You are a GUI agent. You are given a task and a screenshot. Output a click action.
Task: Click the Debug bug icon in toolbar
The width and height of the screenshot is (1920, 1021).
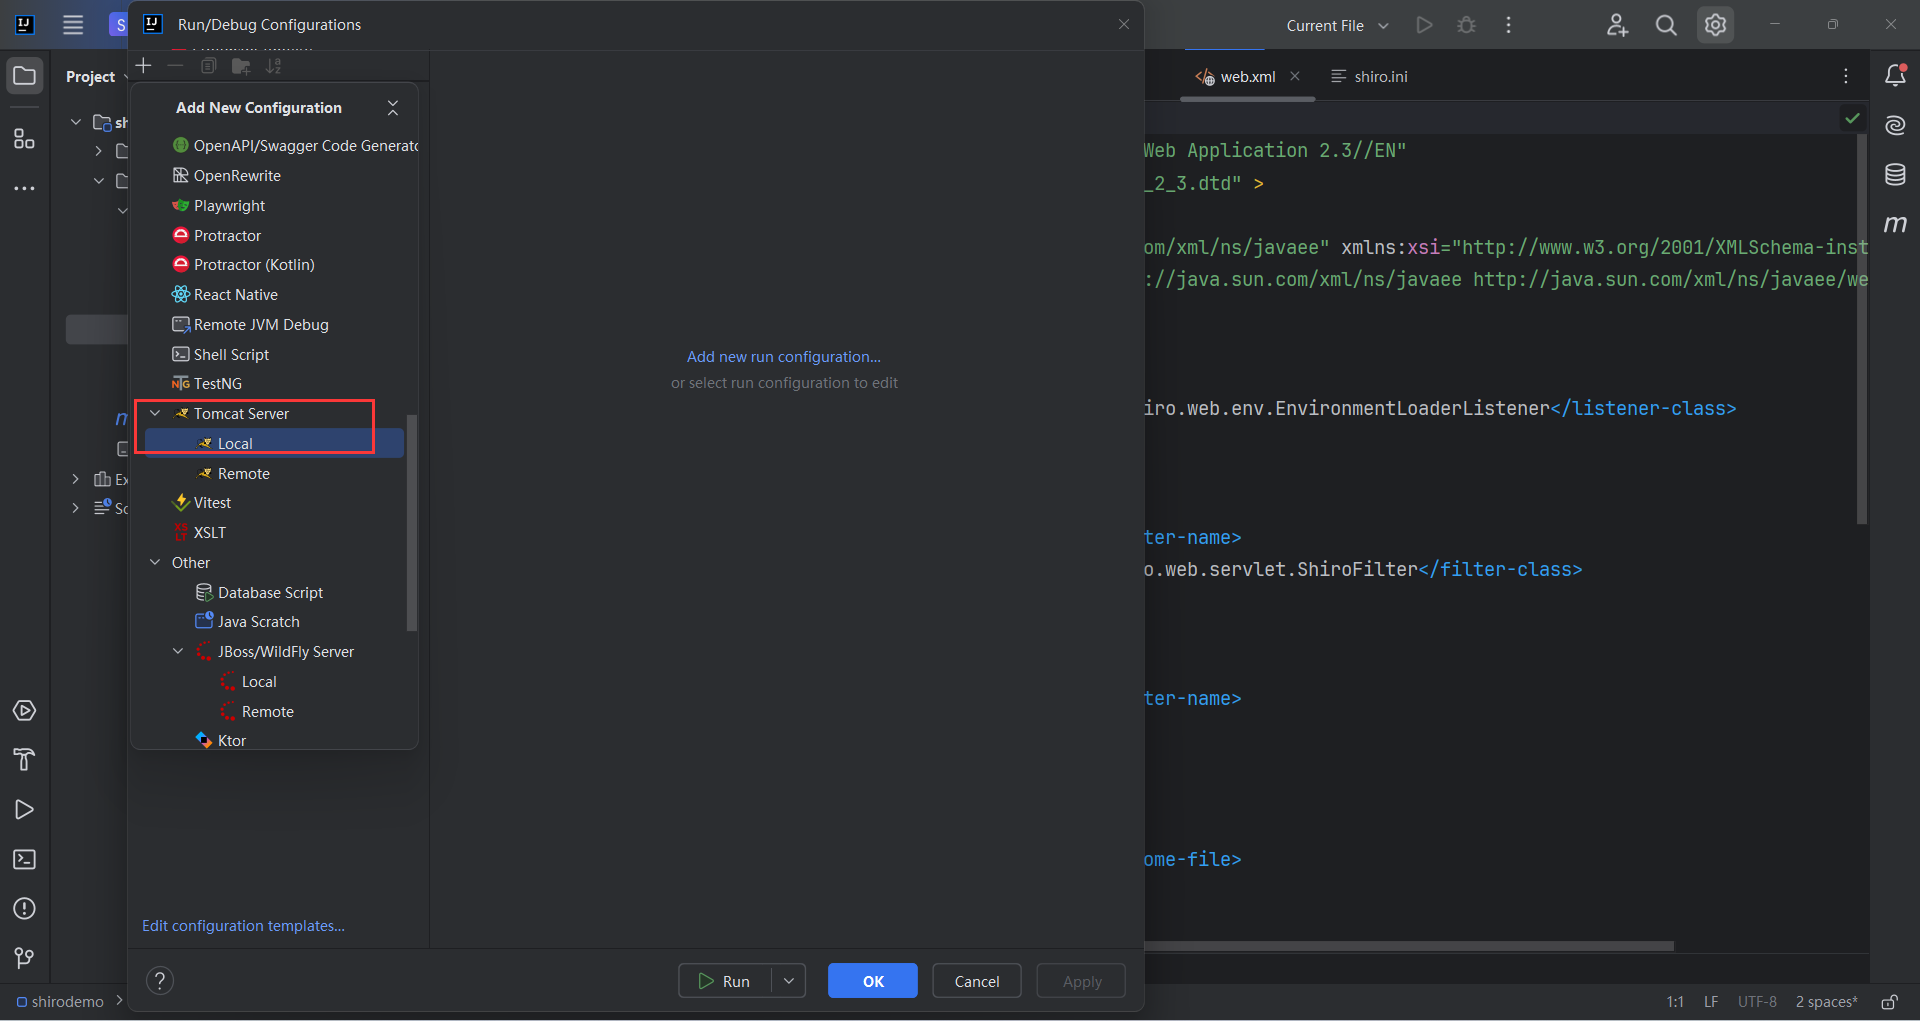click(1467, 25)
